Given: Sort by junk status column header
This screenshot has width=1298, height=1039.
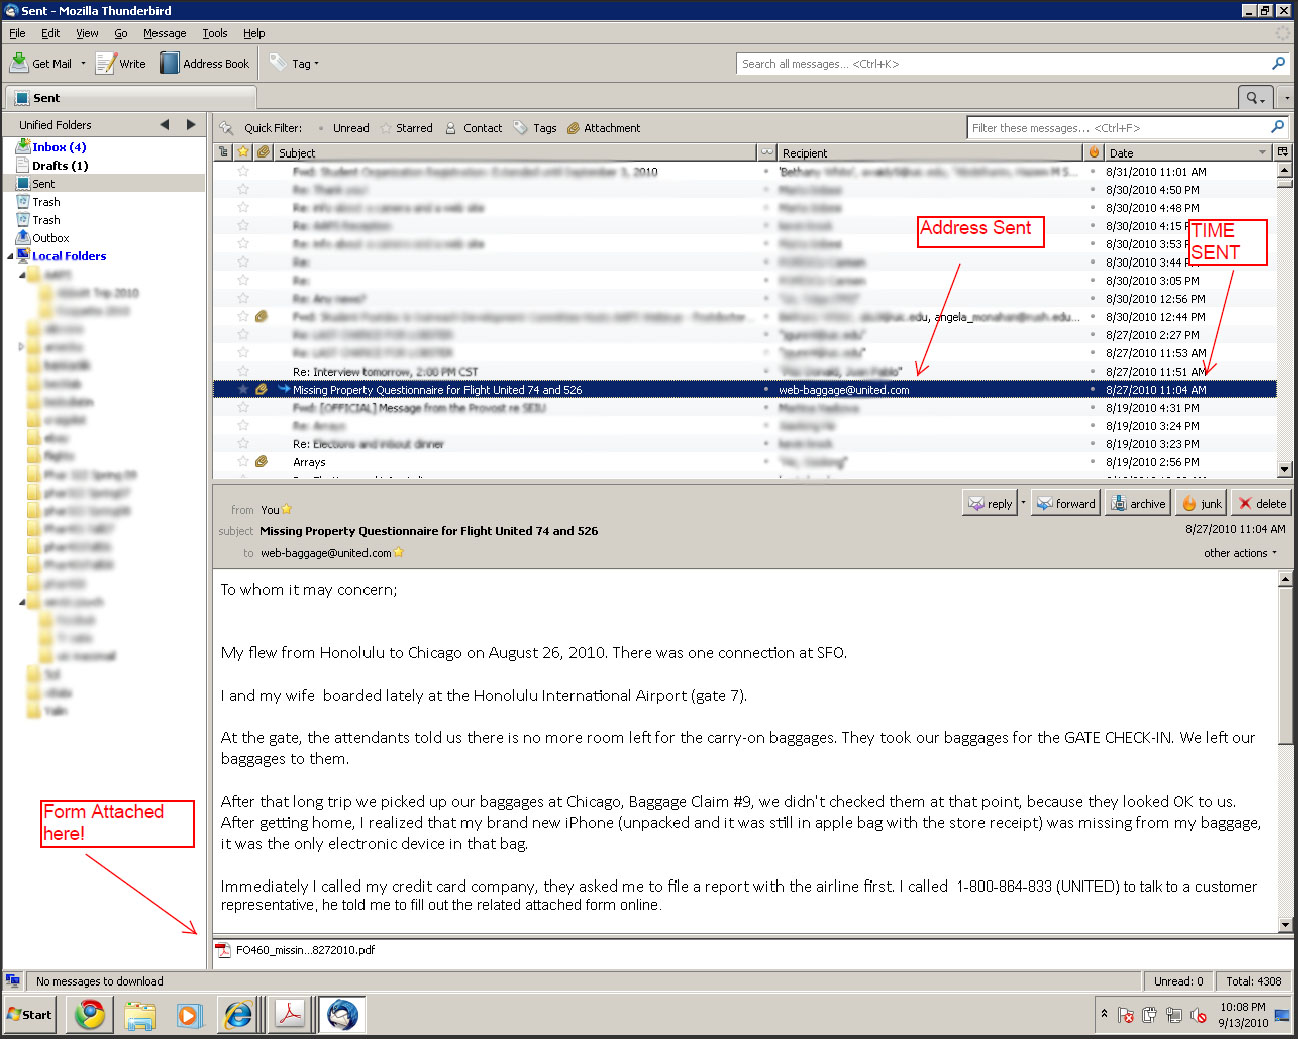Looking at the screenshot, I should (1094, 152).
